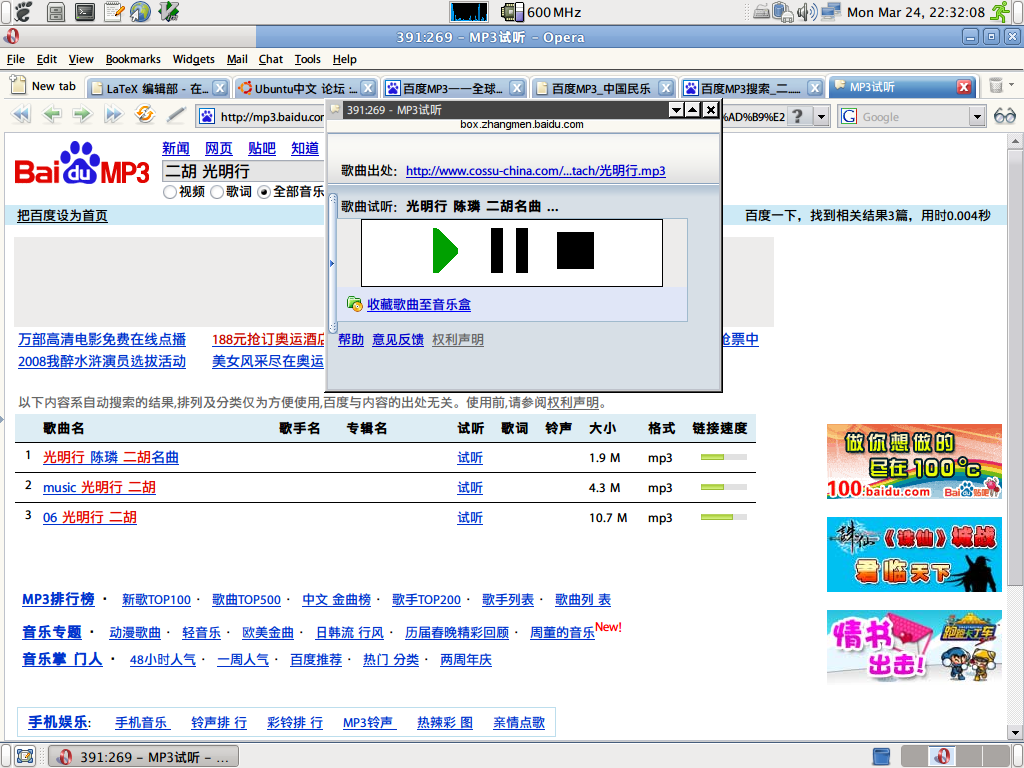The height and width of the screenshot is (768, 1024).
Task: Launch the text editor notepad icon
Action: coord(114,12)
